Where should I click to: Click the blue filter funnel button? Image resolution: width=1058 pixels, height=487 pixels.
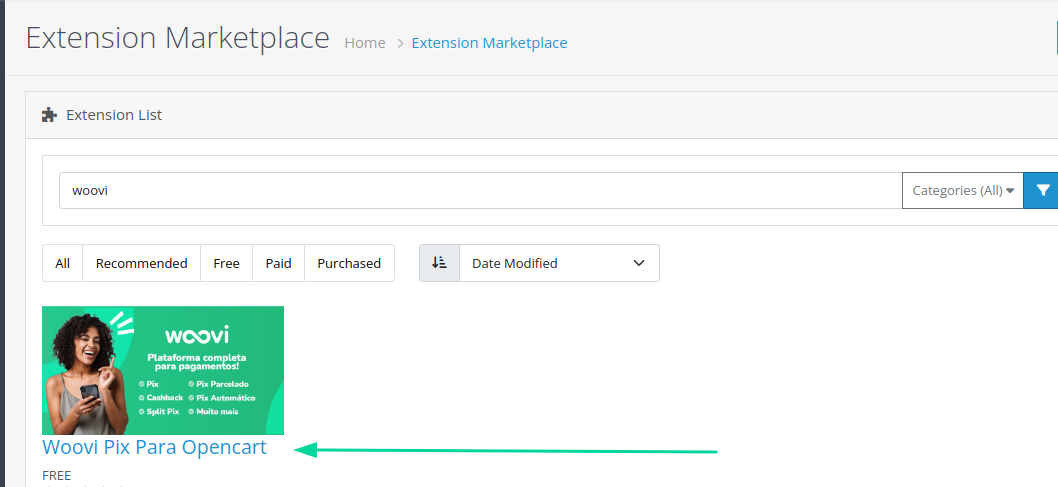point(1041,191)
